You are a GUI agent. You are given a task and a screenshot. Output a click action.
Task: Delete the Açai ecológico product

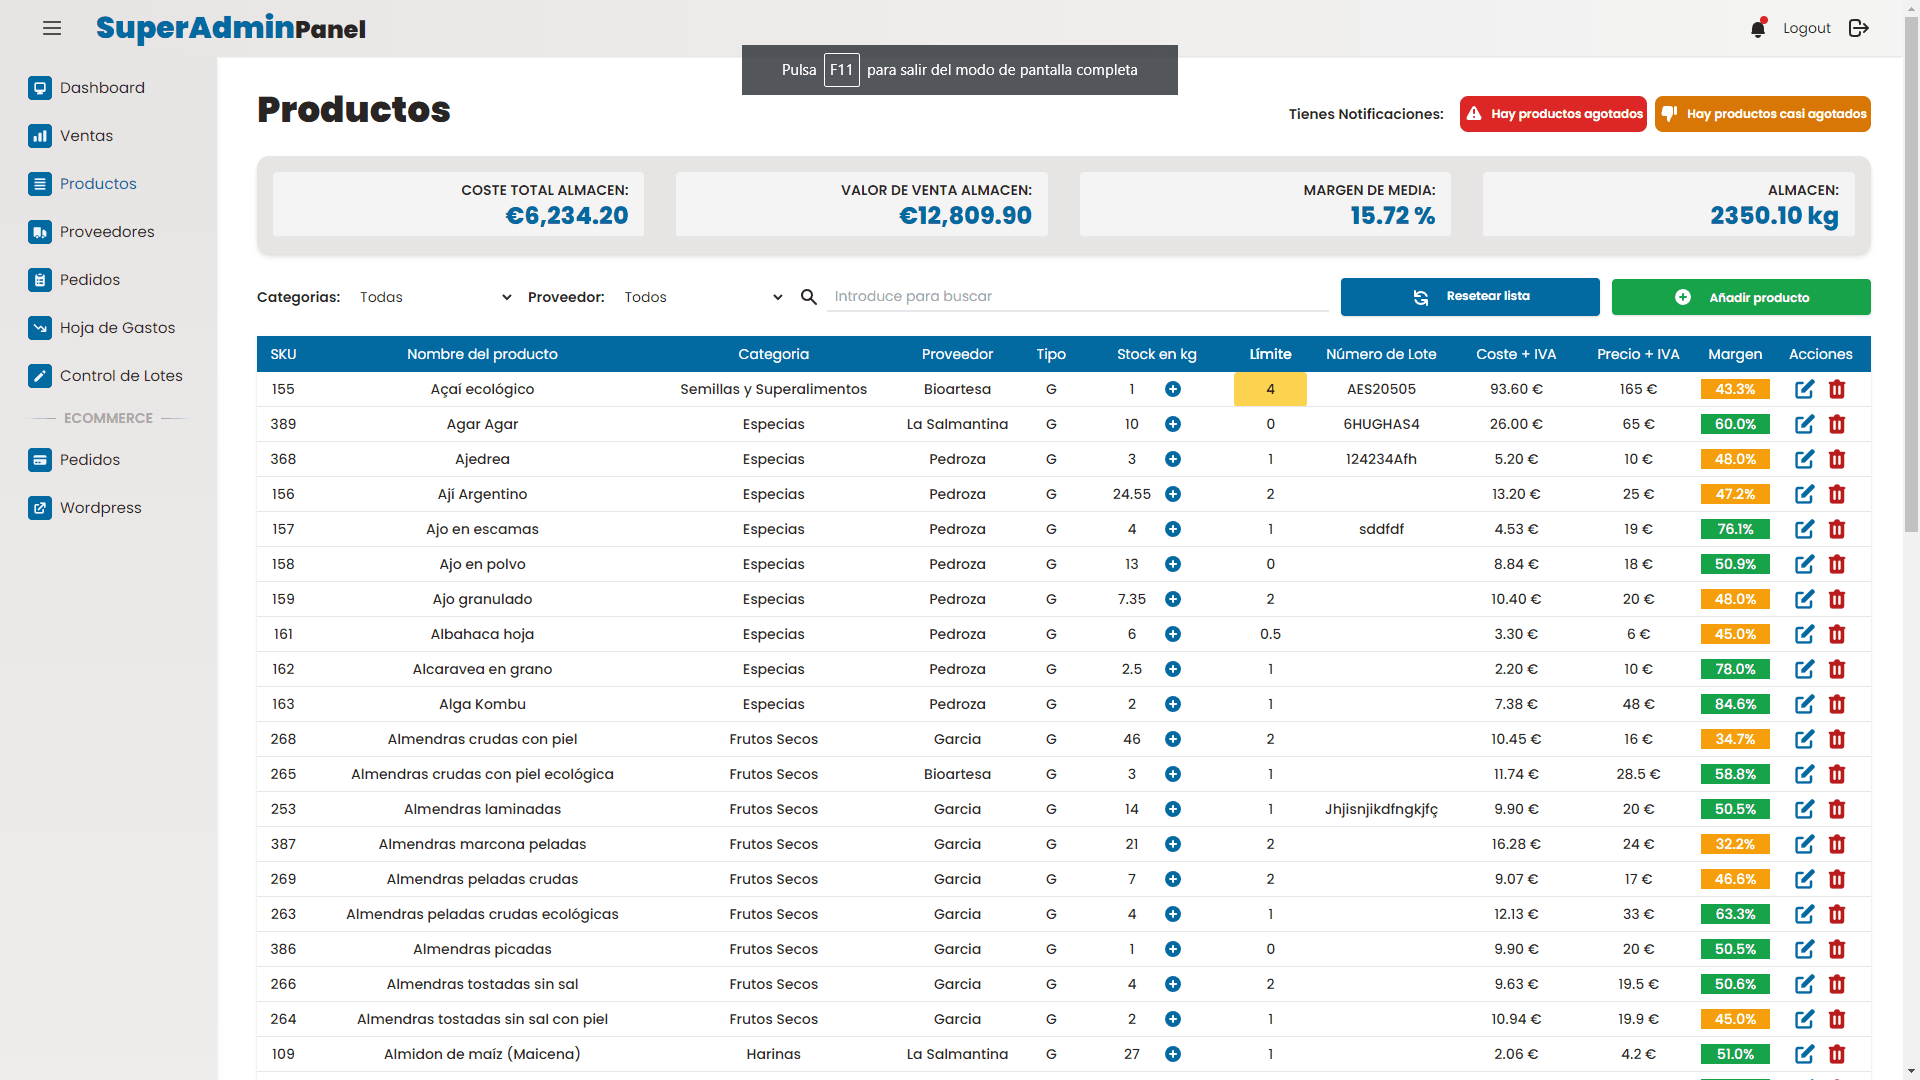pyautogui.click(x=1837, y=389)
